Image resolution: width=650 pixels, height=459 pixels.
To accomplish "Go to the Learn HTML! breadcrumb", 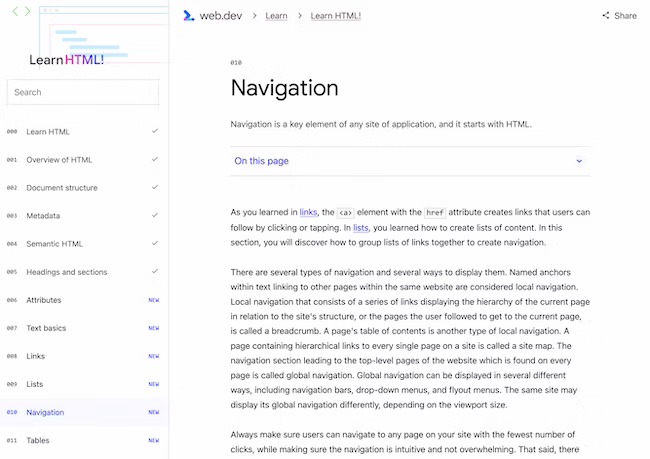I will pyautogui.click(x=336, y=16).
